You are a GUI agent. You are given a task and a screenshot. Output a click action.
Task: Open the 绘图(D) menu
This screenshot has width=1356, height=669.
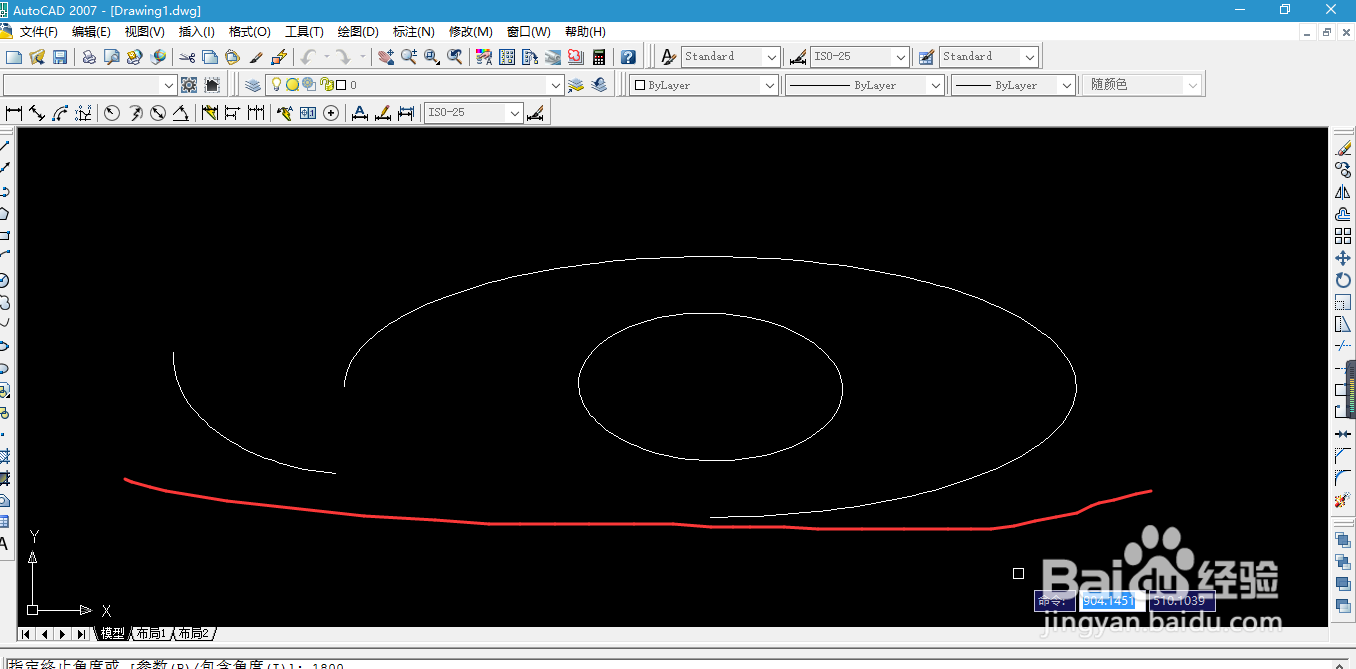pyautogui.click(x=358, y=32)
